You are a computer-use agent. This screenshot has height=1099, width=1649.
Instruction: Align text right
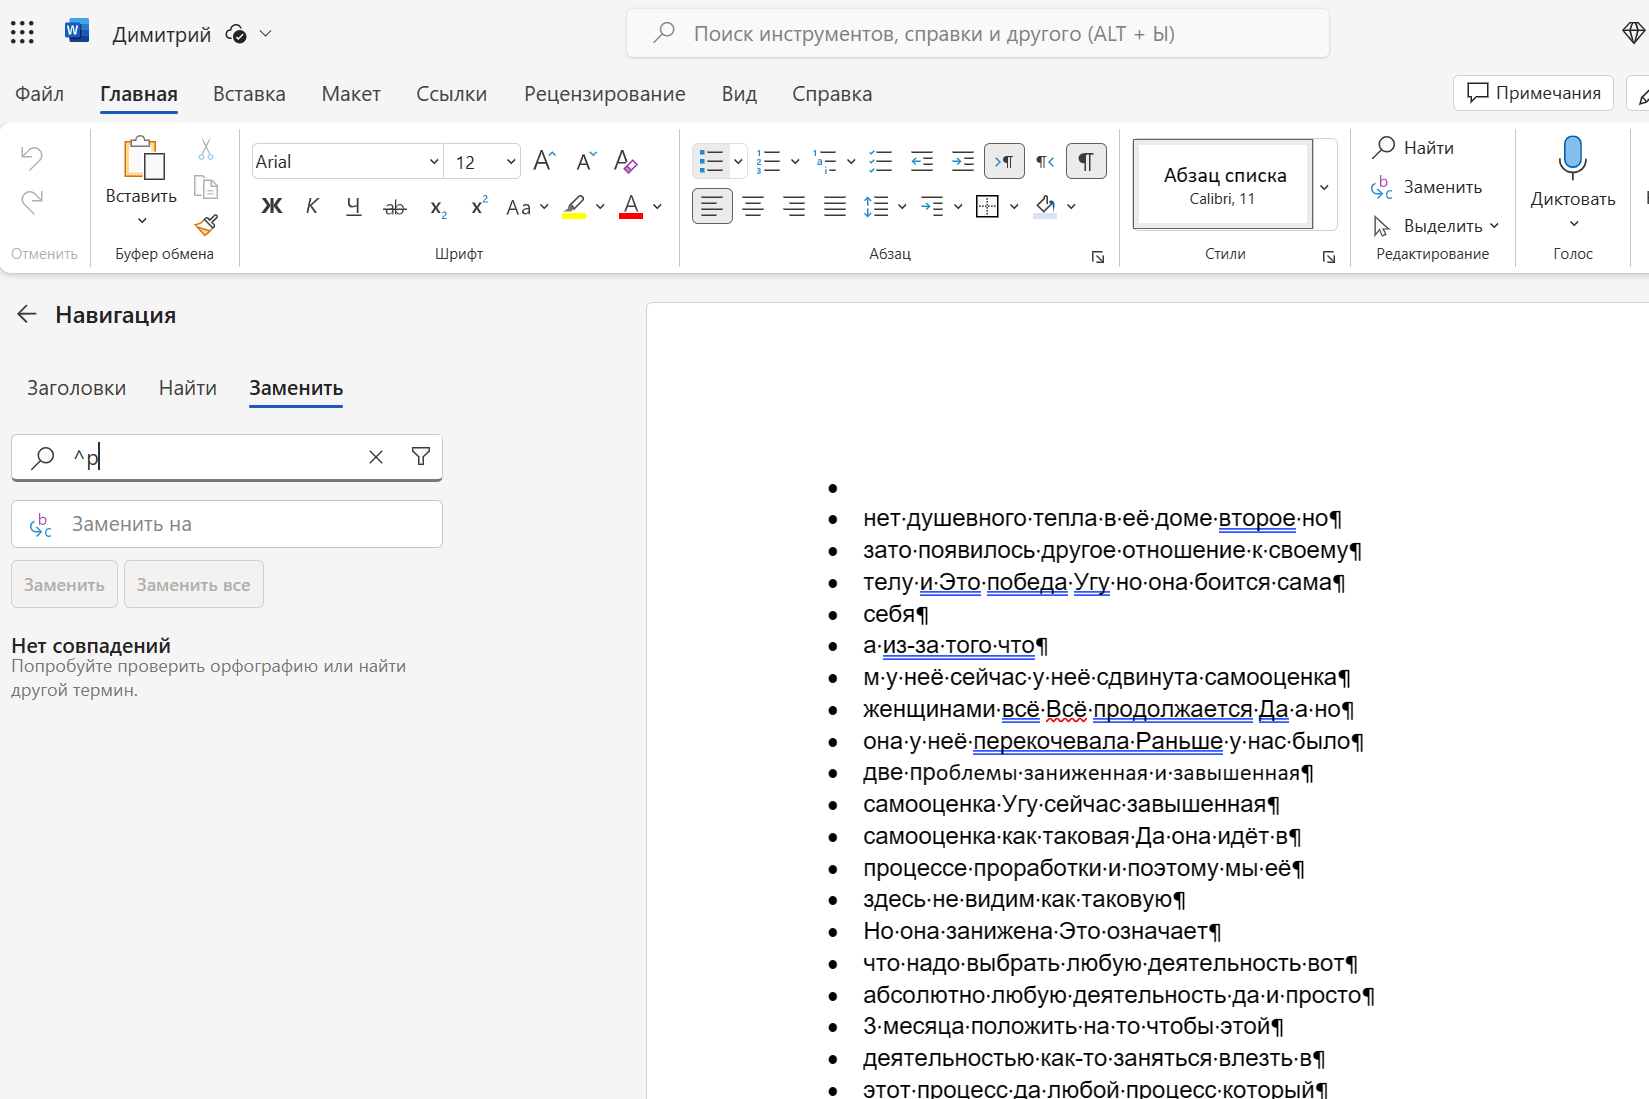[794, 206]
